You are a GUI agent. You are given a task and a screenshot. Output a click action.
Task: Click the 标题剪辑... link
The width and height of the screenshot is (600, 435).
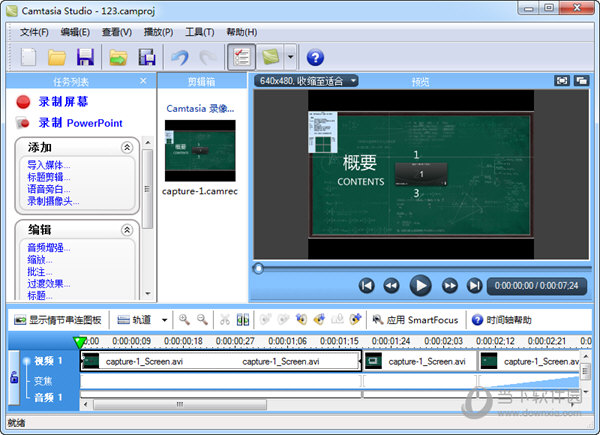(49, 177)
